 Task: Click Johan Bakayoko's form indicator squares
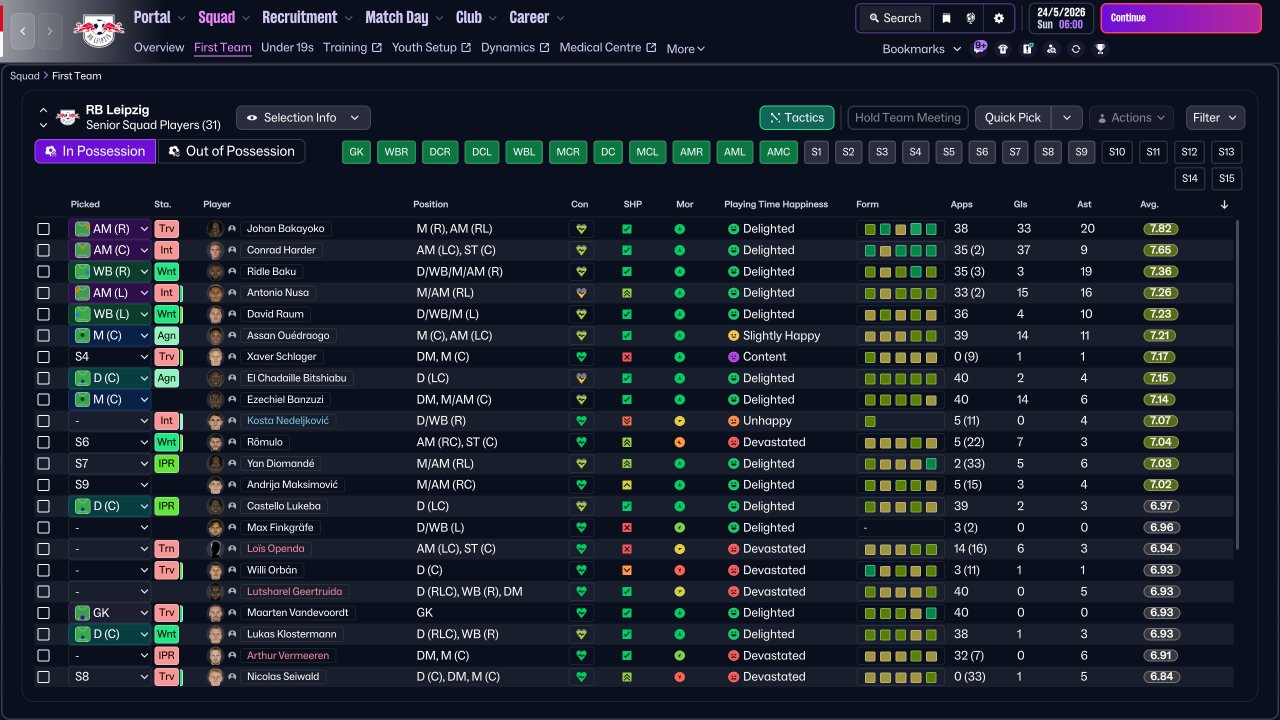(x=901, y=229)
